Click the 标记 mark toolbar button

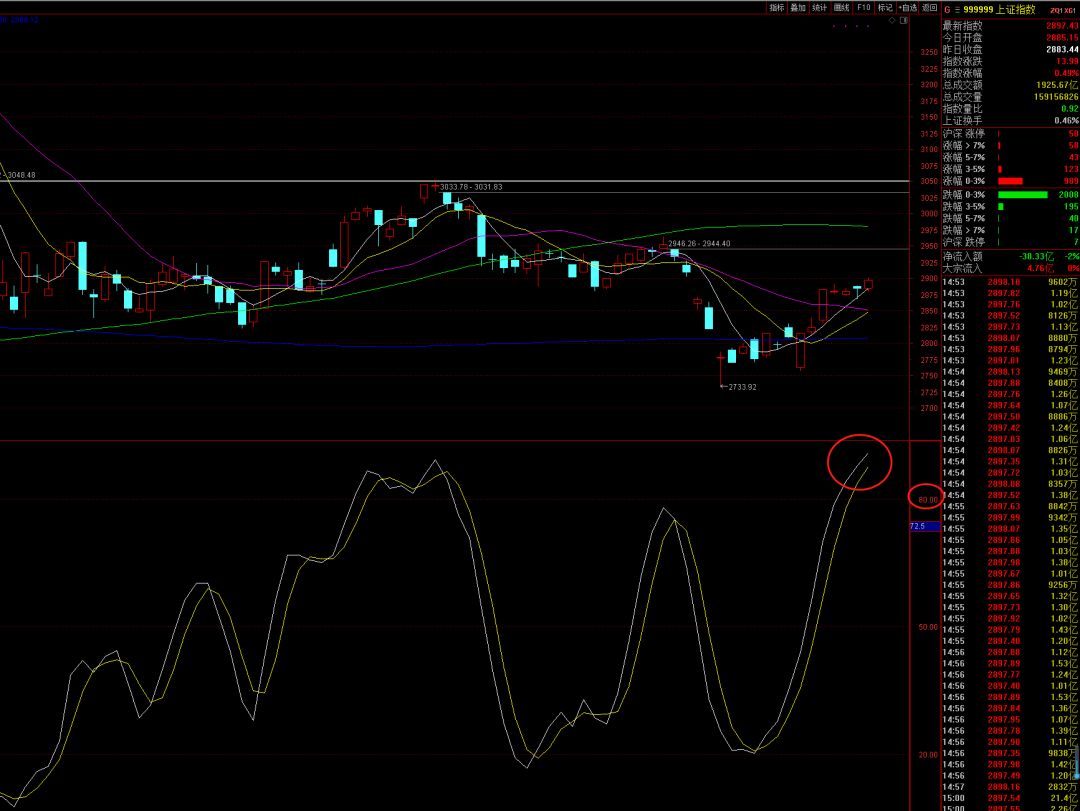(x=885, y=8)
